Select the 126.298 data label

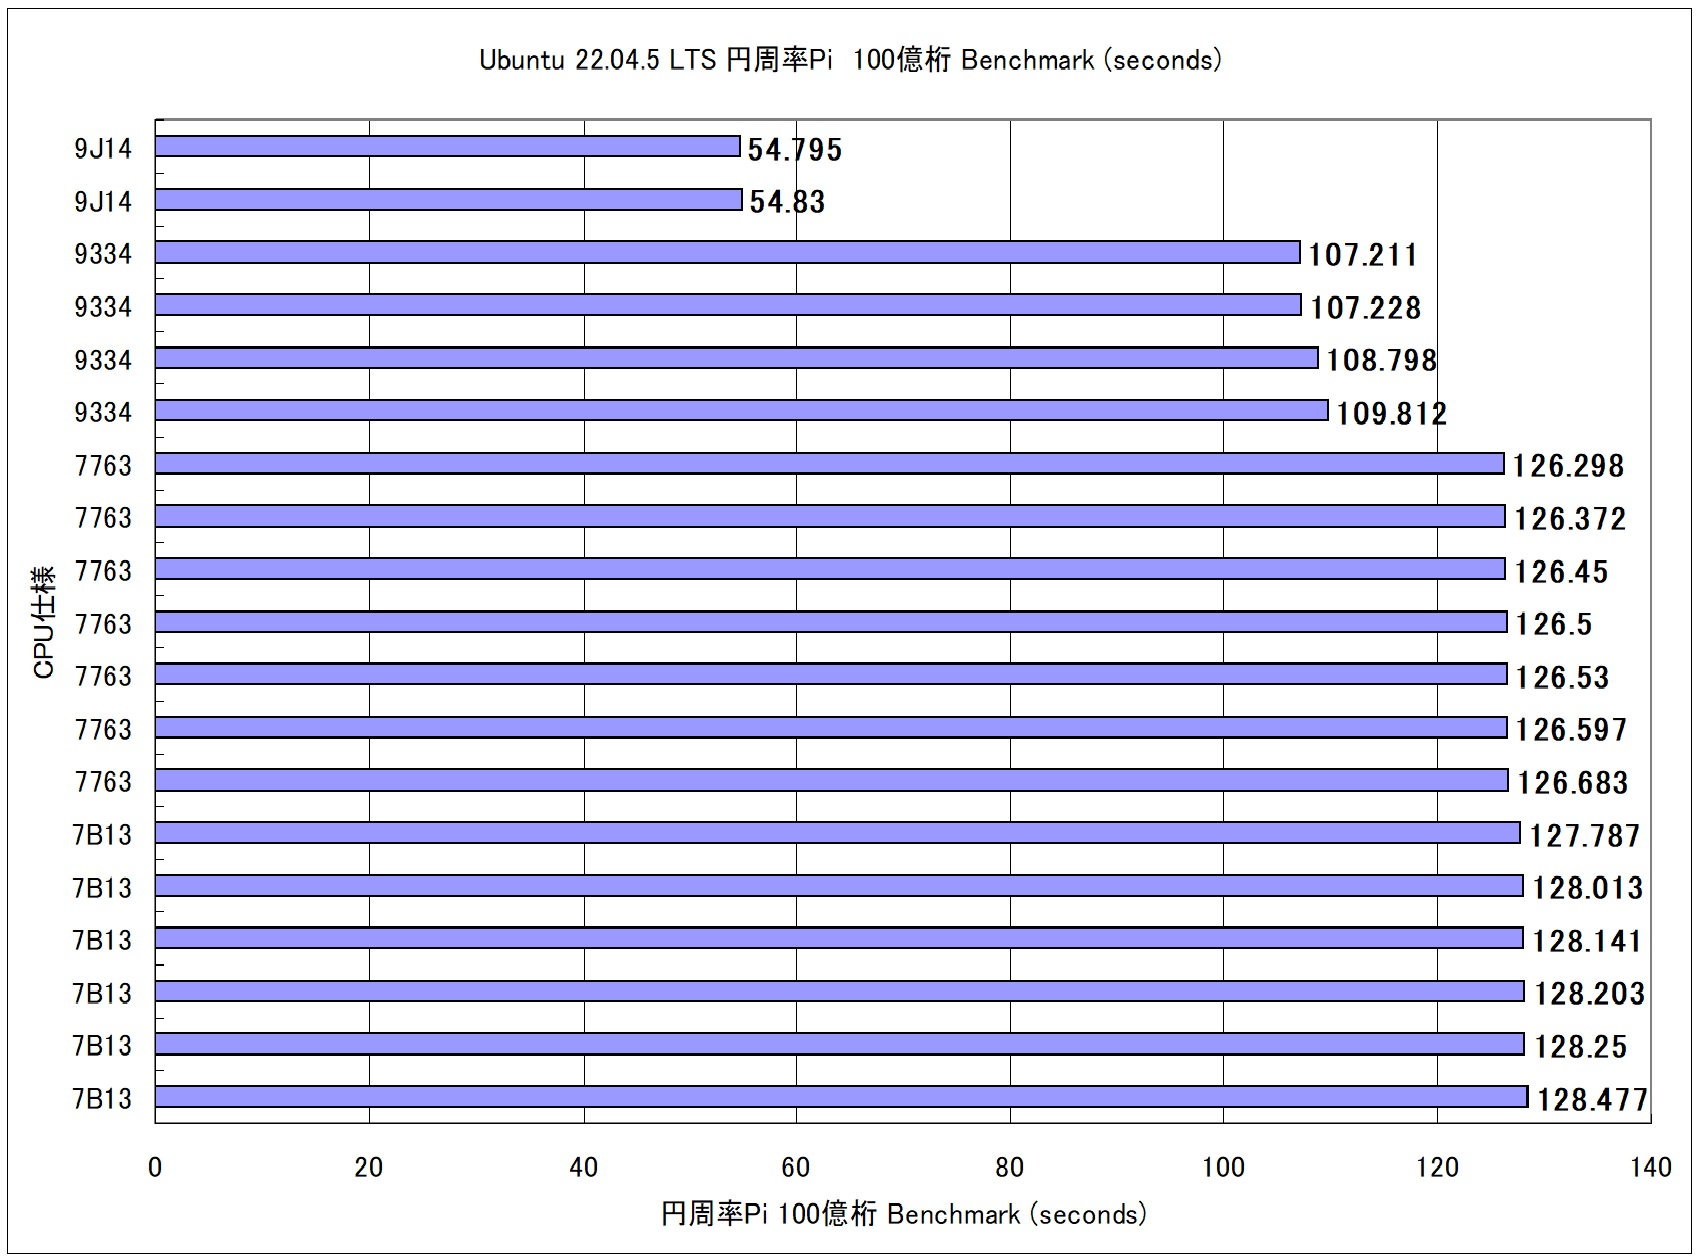pyautogui.click(x=1567, y=466)
